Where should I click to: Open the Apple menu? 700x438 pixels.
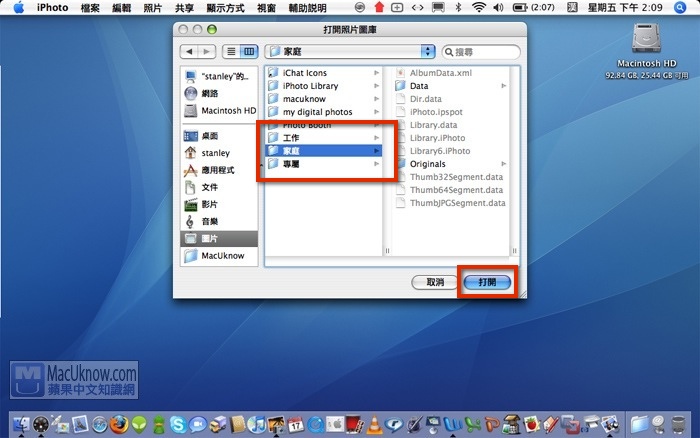point(19,7)
